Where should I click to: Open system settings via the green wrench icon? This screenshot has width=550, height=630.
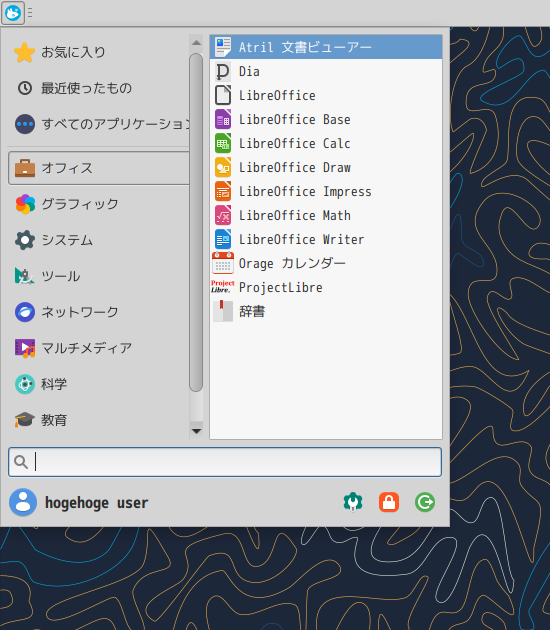[353, 502]
